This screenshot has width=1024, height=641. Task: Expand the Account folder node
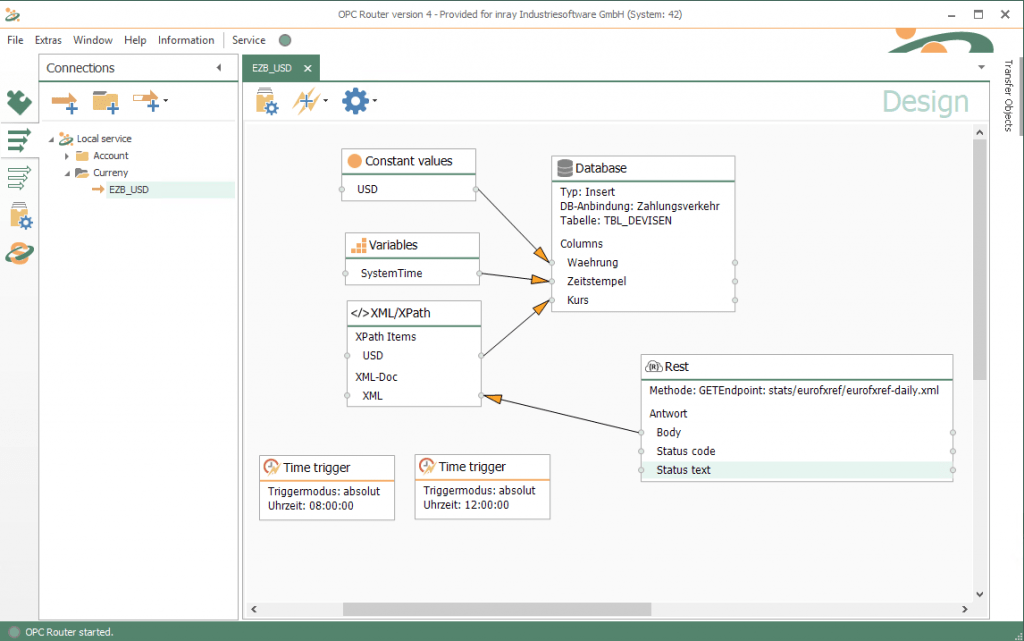(67, 156)
